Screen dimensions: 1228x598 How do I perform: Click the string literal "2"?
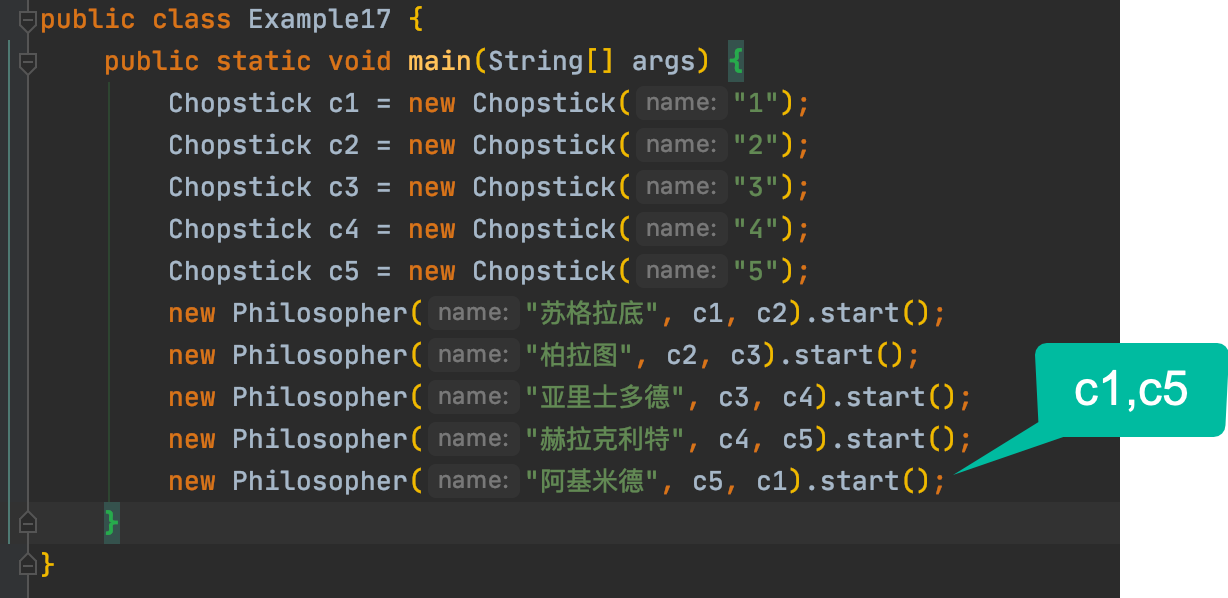757,145
